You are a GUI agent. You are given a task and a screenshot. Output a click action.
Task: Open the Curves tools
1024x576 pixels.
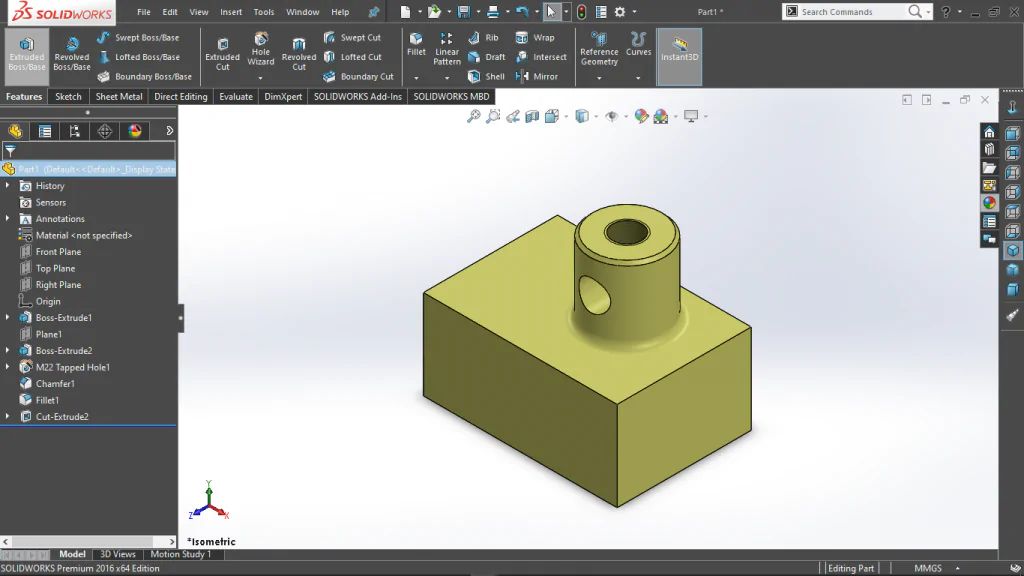click(x=638, y=44)
